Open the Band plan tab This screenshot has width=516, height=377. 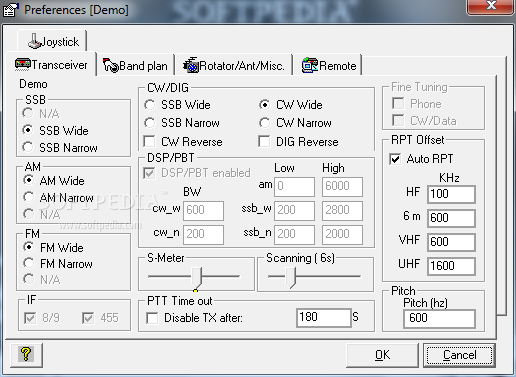135,66
